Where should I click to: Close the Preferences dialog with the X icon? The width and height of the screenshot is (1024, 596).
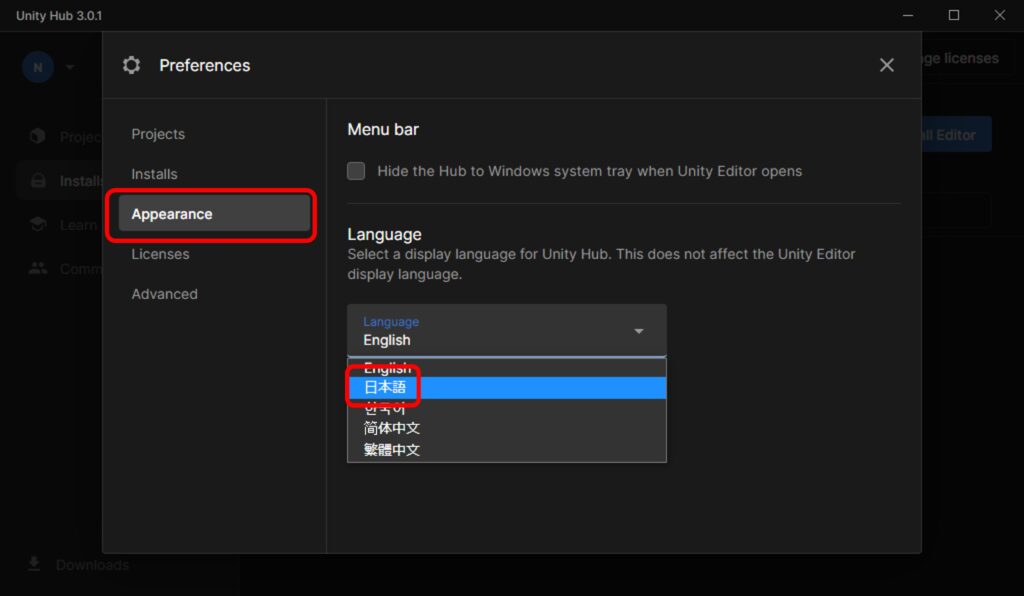coord(886,65)
